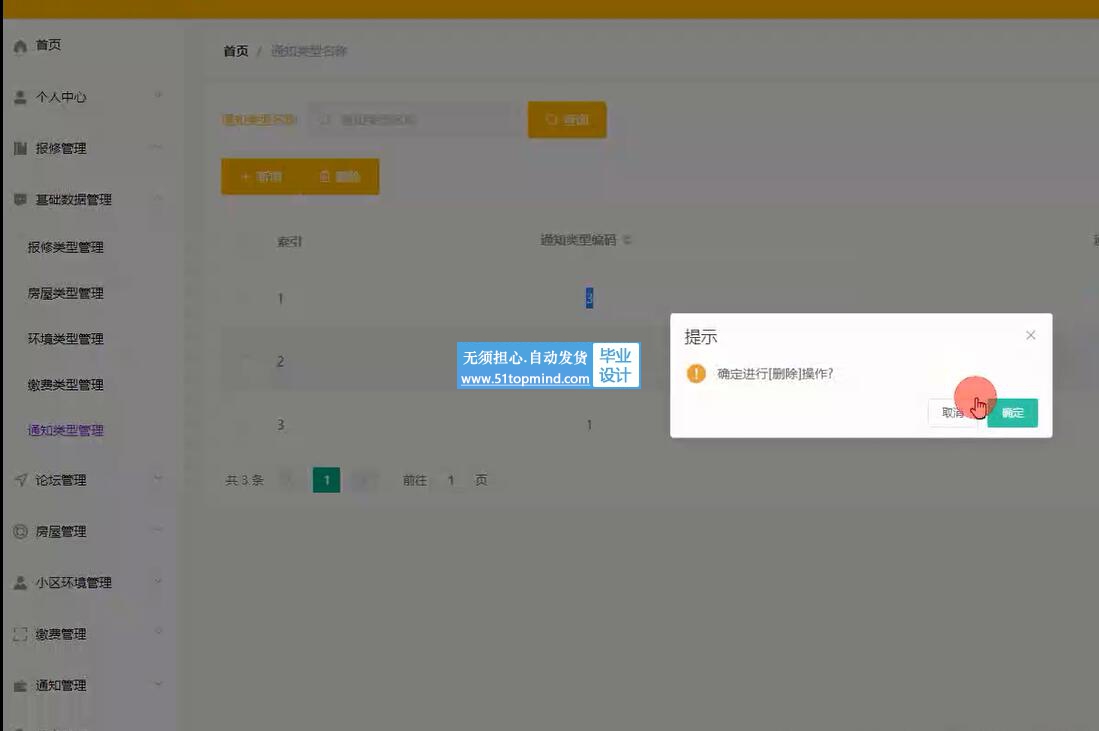Click the 个人中心 user icon
1099x731 pixels.
(x=20, y=97)
